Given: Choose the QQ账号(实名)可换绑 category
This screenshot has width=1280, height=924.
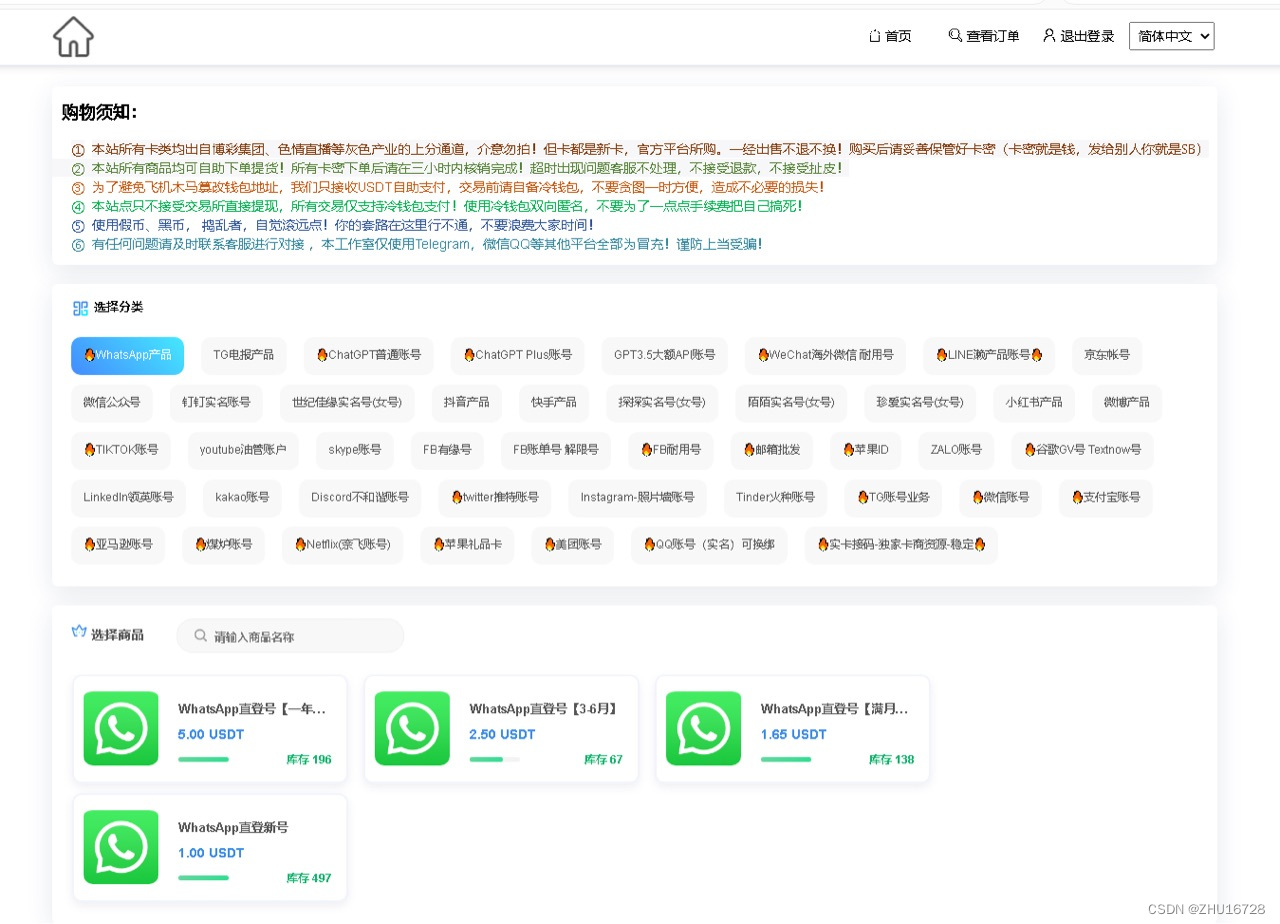Looking at the screenshot, I should point(709,545).
